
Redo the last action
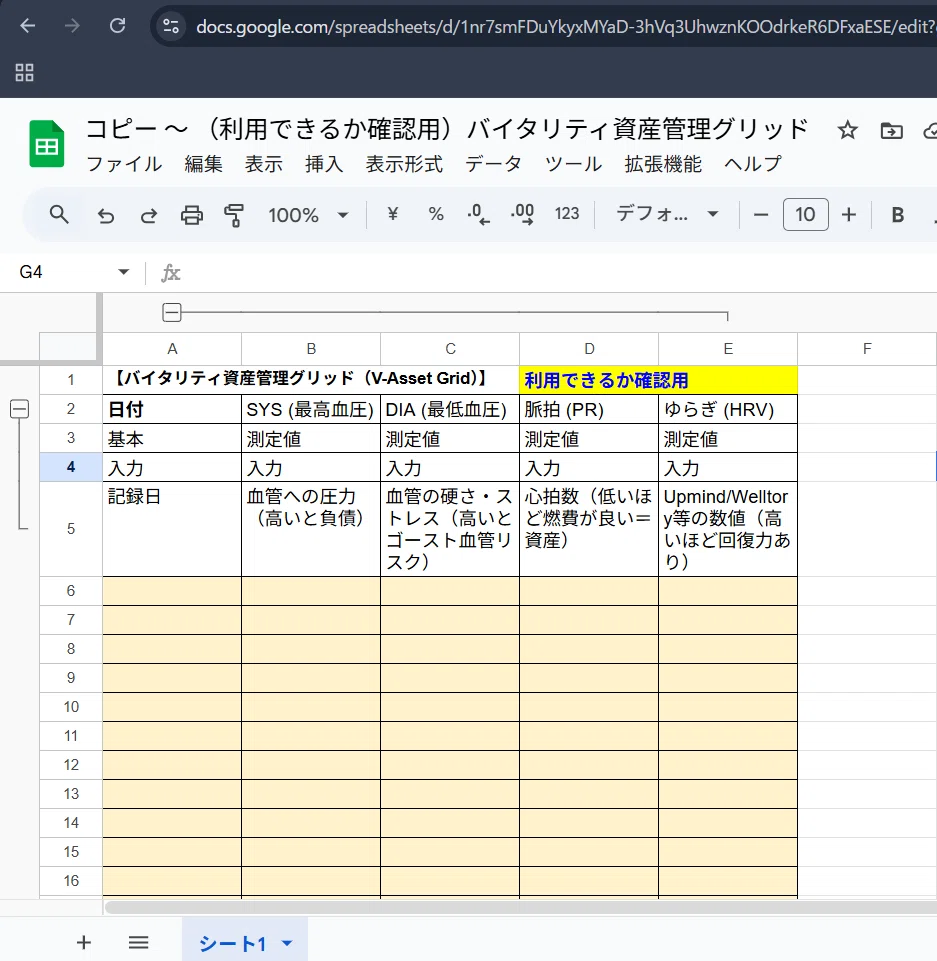pyautogui.click(x=148, y=215)
